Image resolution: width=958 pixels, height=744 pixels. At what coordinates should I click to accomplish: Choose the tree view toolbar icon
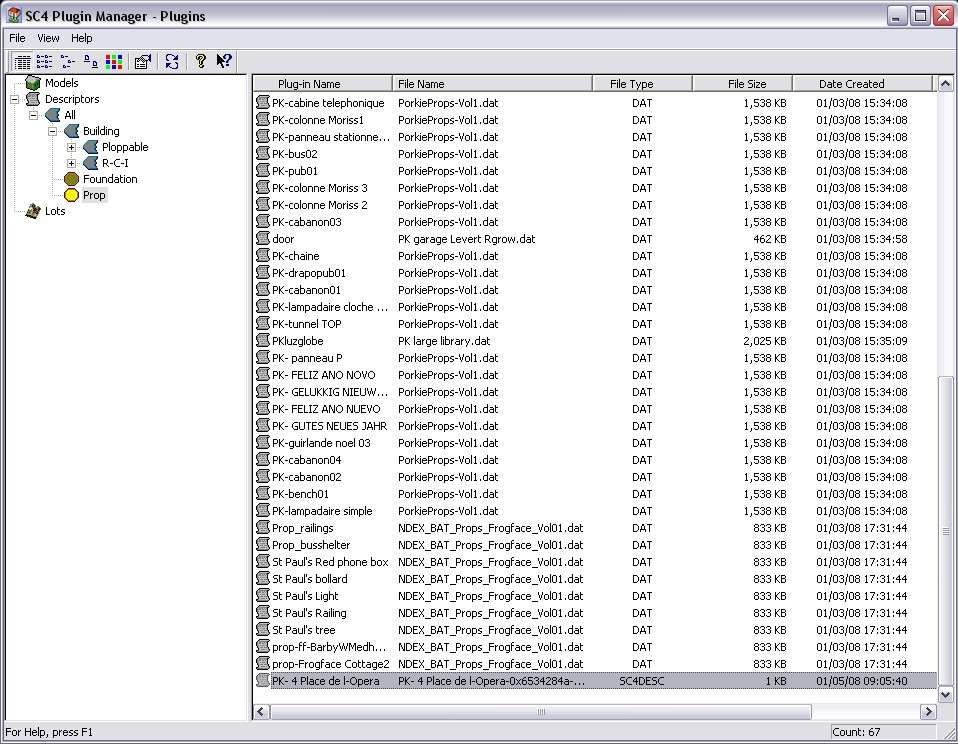click(x=68, y=62)
